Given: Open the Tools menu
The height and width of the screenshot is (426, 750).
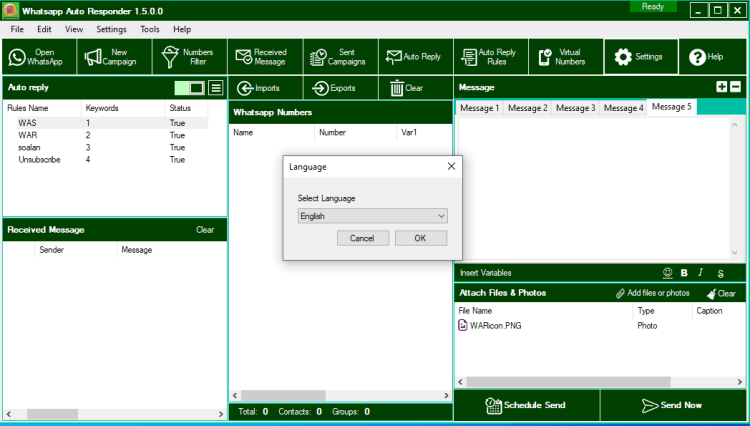Looking at the screenshot, I should tap(150, 29).
